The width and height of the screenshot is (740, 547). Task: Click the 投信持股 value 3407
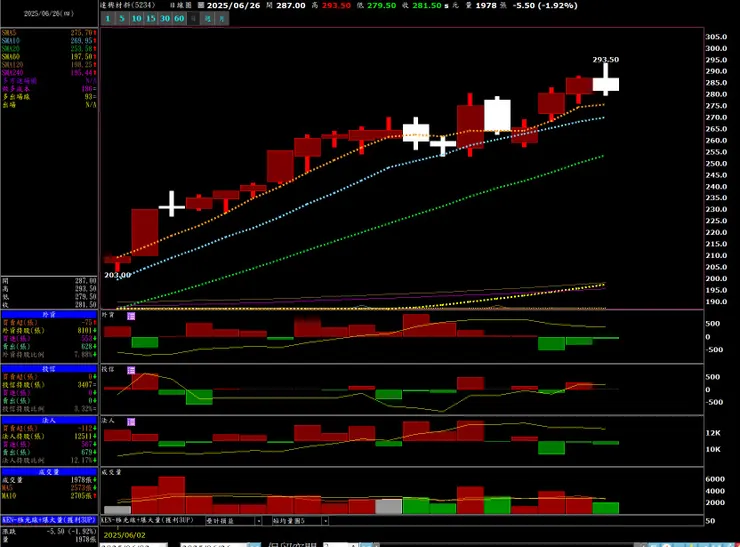(x=85, y=385)
